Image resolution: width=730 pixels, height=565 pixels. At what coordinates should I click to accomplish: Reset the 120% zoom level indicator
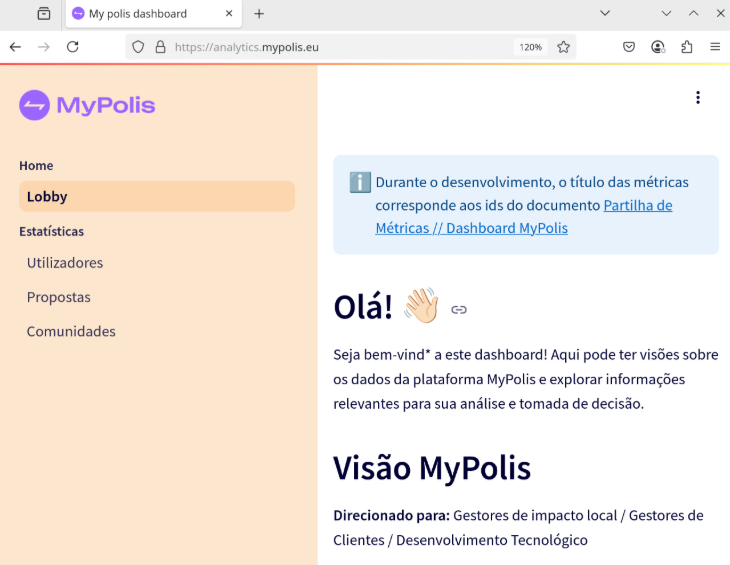529,47
